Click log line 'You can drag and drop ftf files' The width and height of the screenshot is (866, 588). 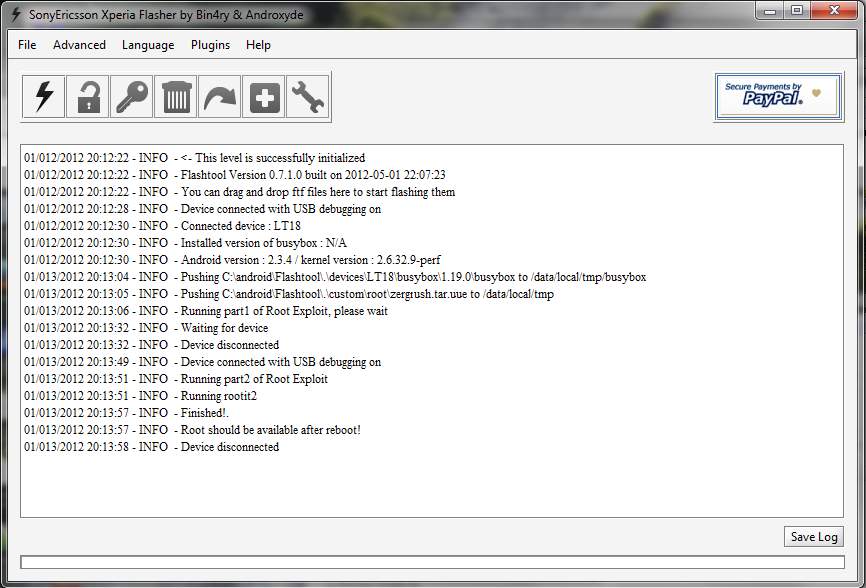point(240,192)
